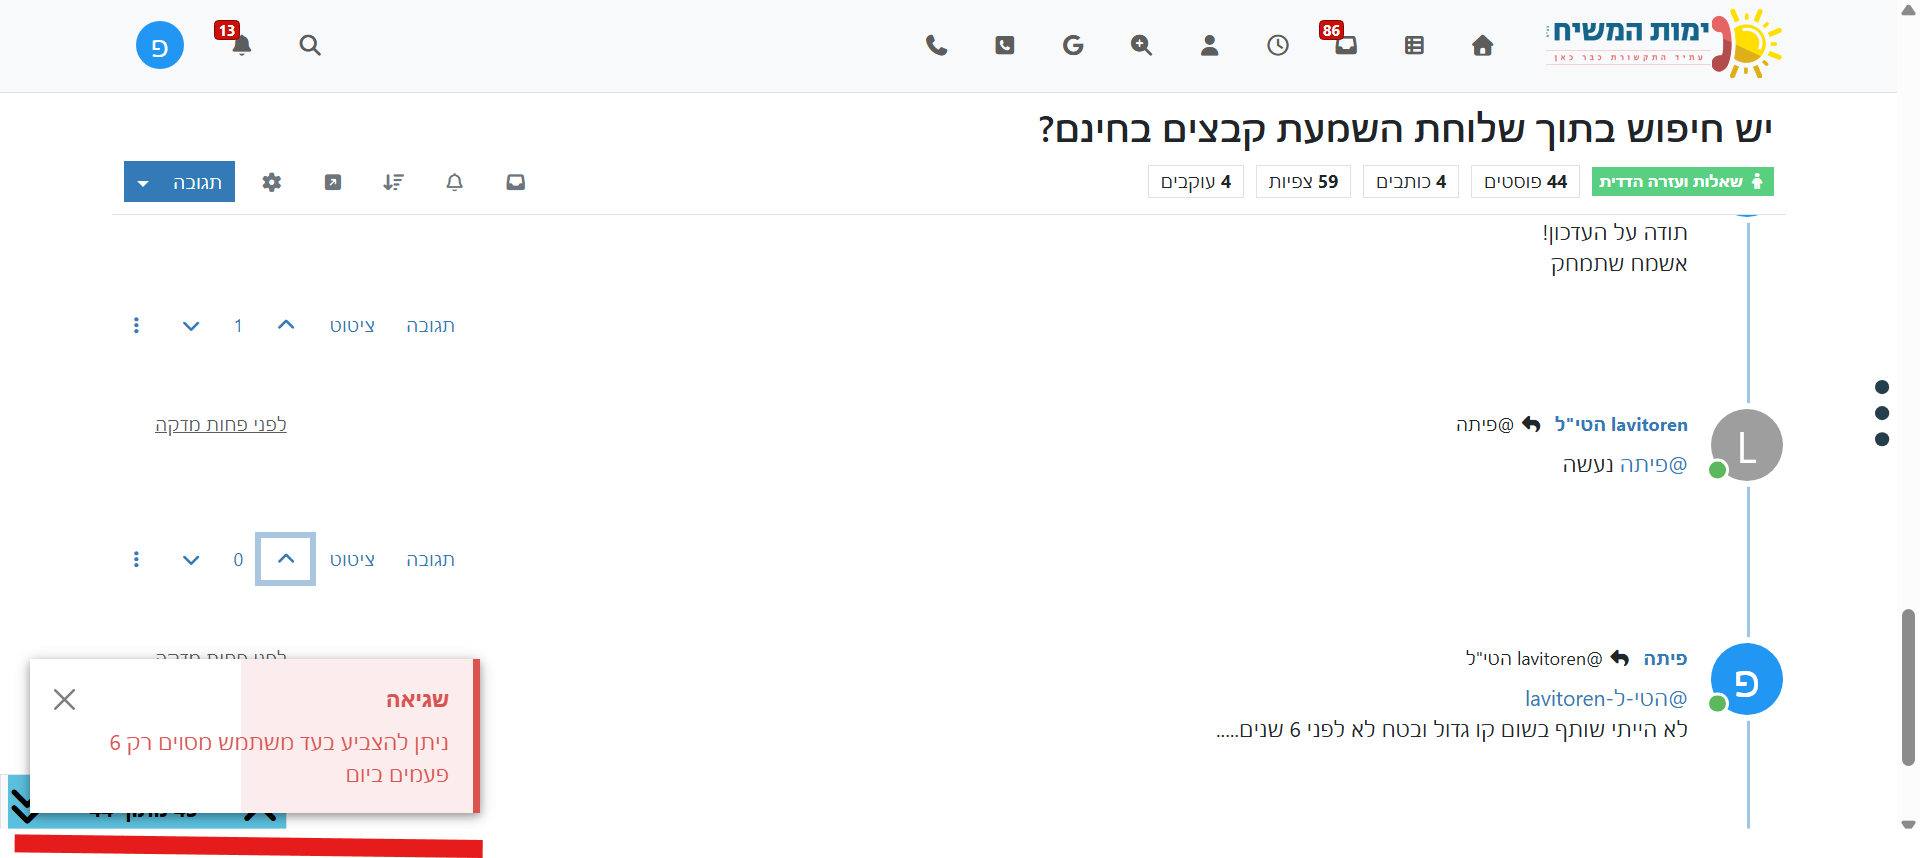Open notifications bell with 13 badge

[240, 43]
